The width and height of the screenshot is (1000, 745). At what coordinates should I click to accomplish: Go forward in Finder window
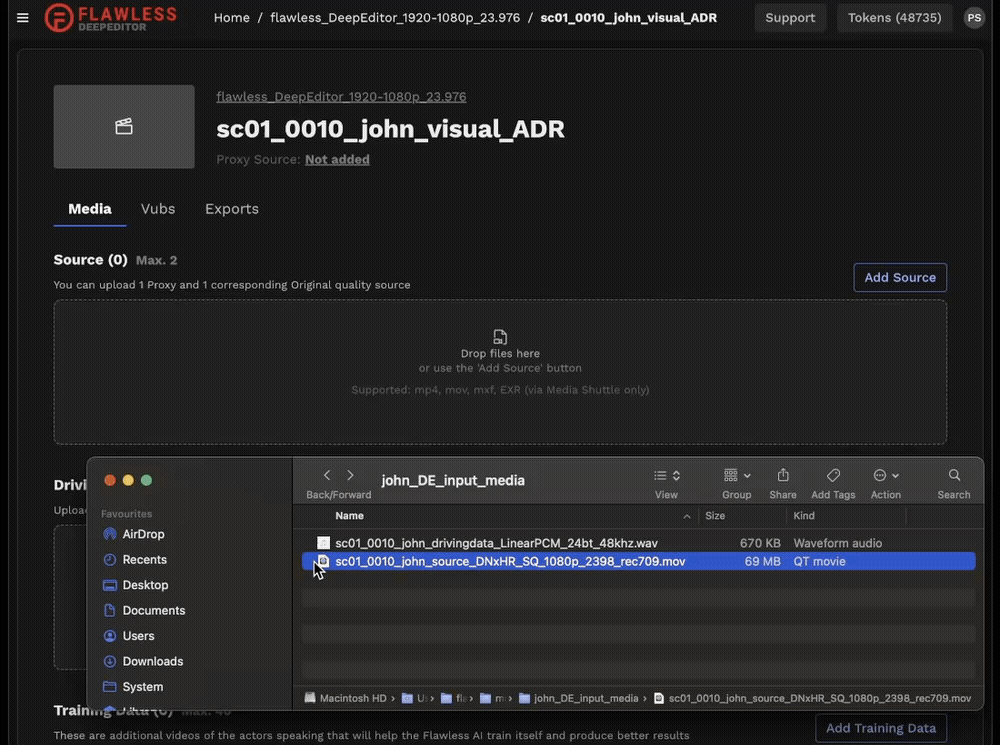pos(350,475)
